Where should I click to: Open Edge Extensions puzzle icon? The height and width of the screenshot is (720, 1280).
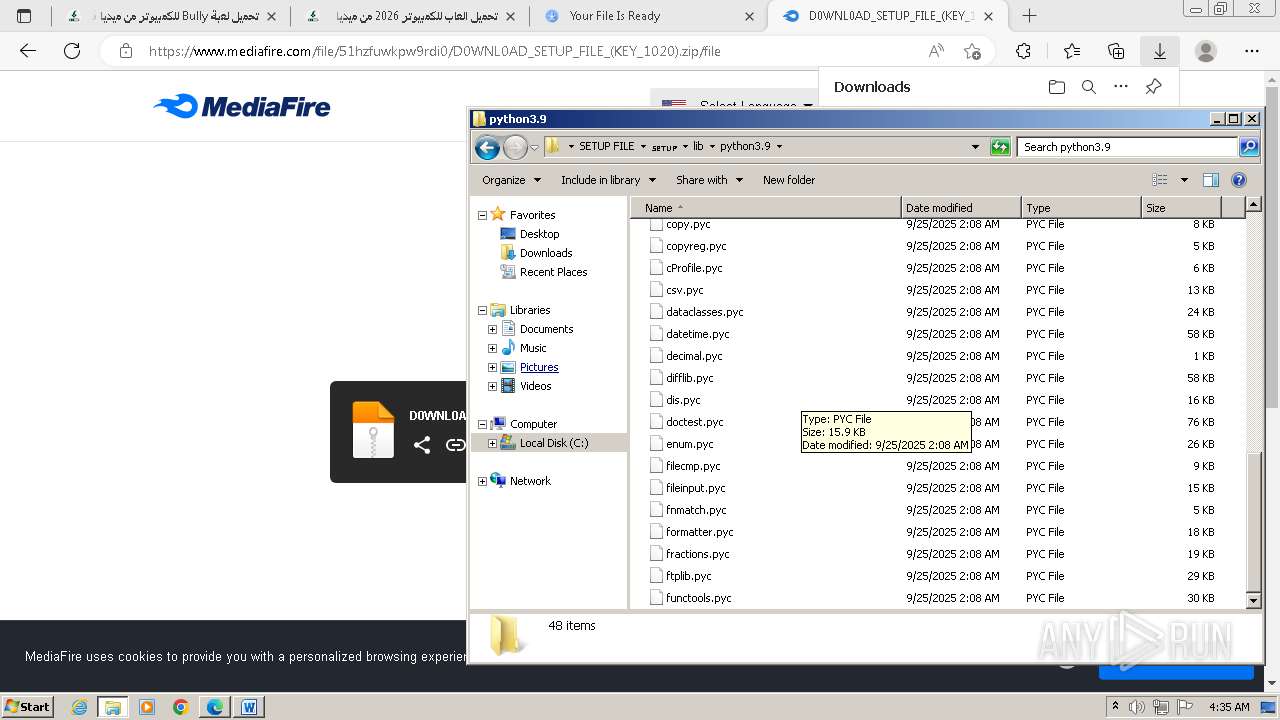(1023, 51)
